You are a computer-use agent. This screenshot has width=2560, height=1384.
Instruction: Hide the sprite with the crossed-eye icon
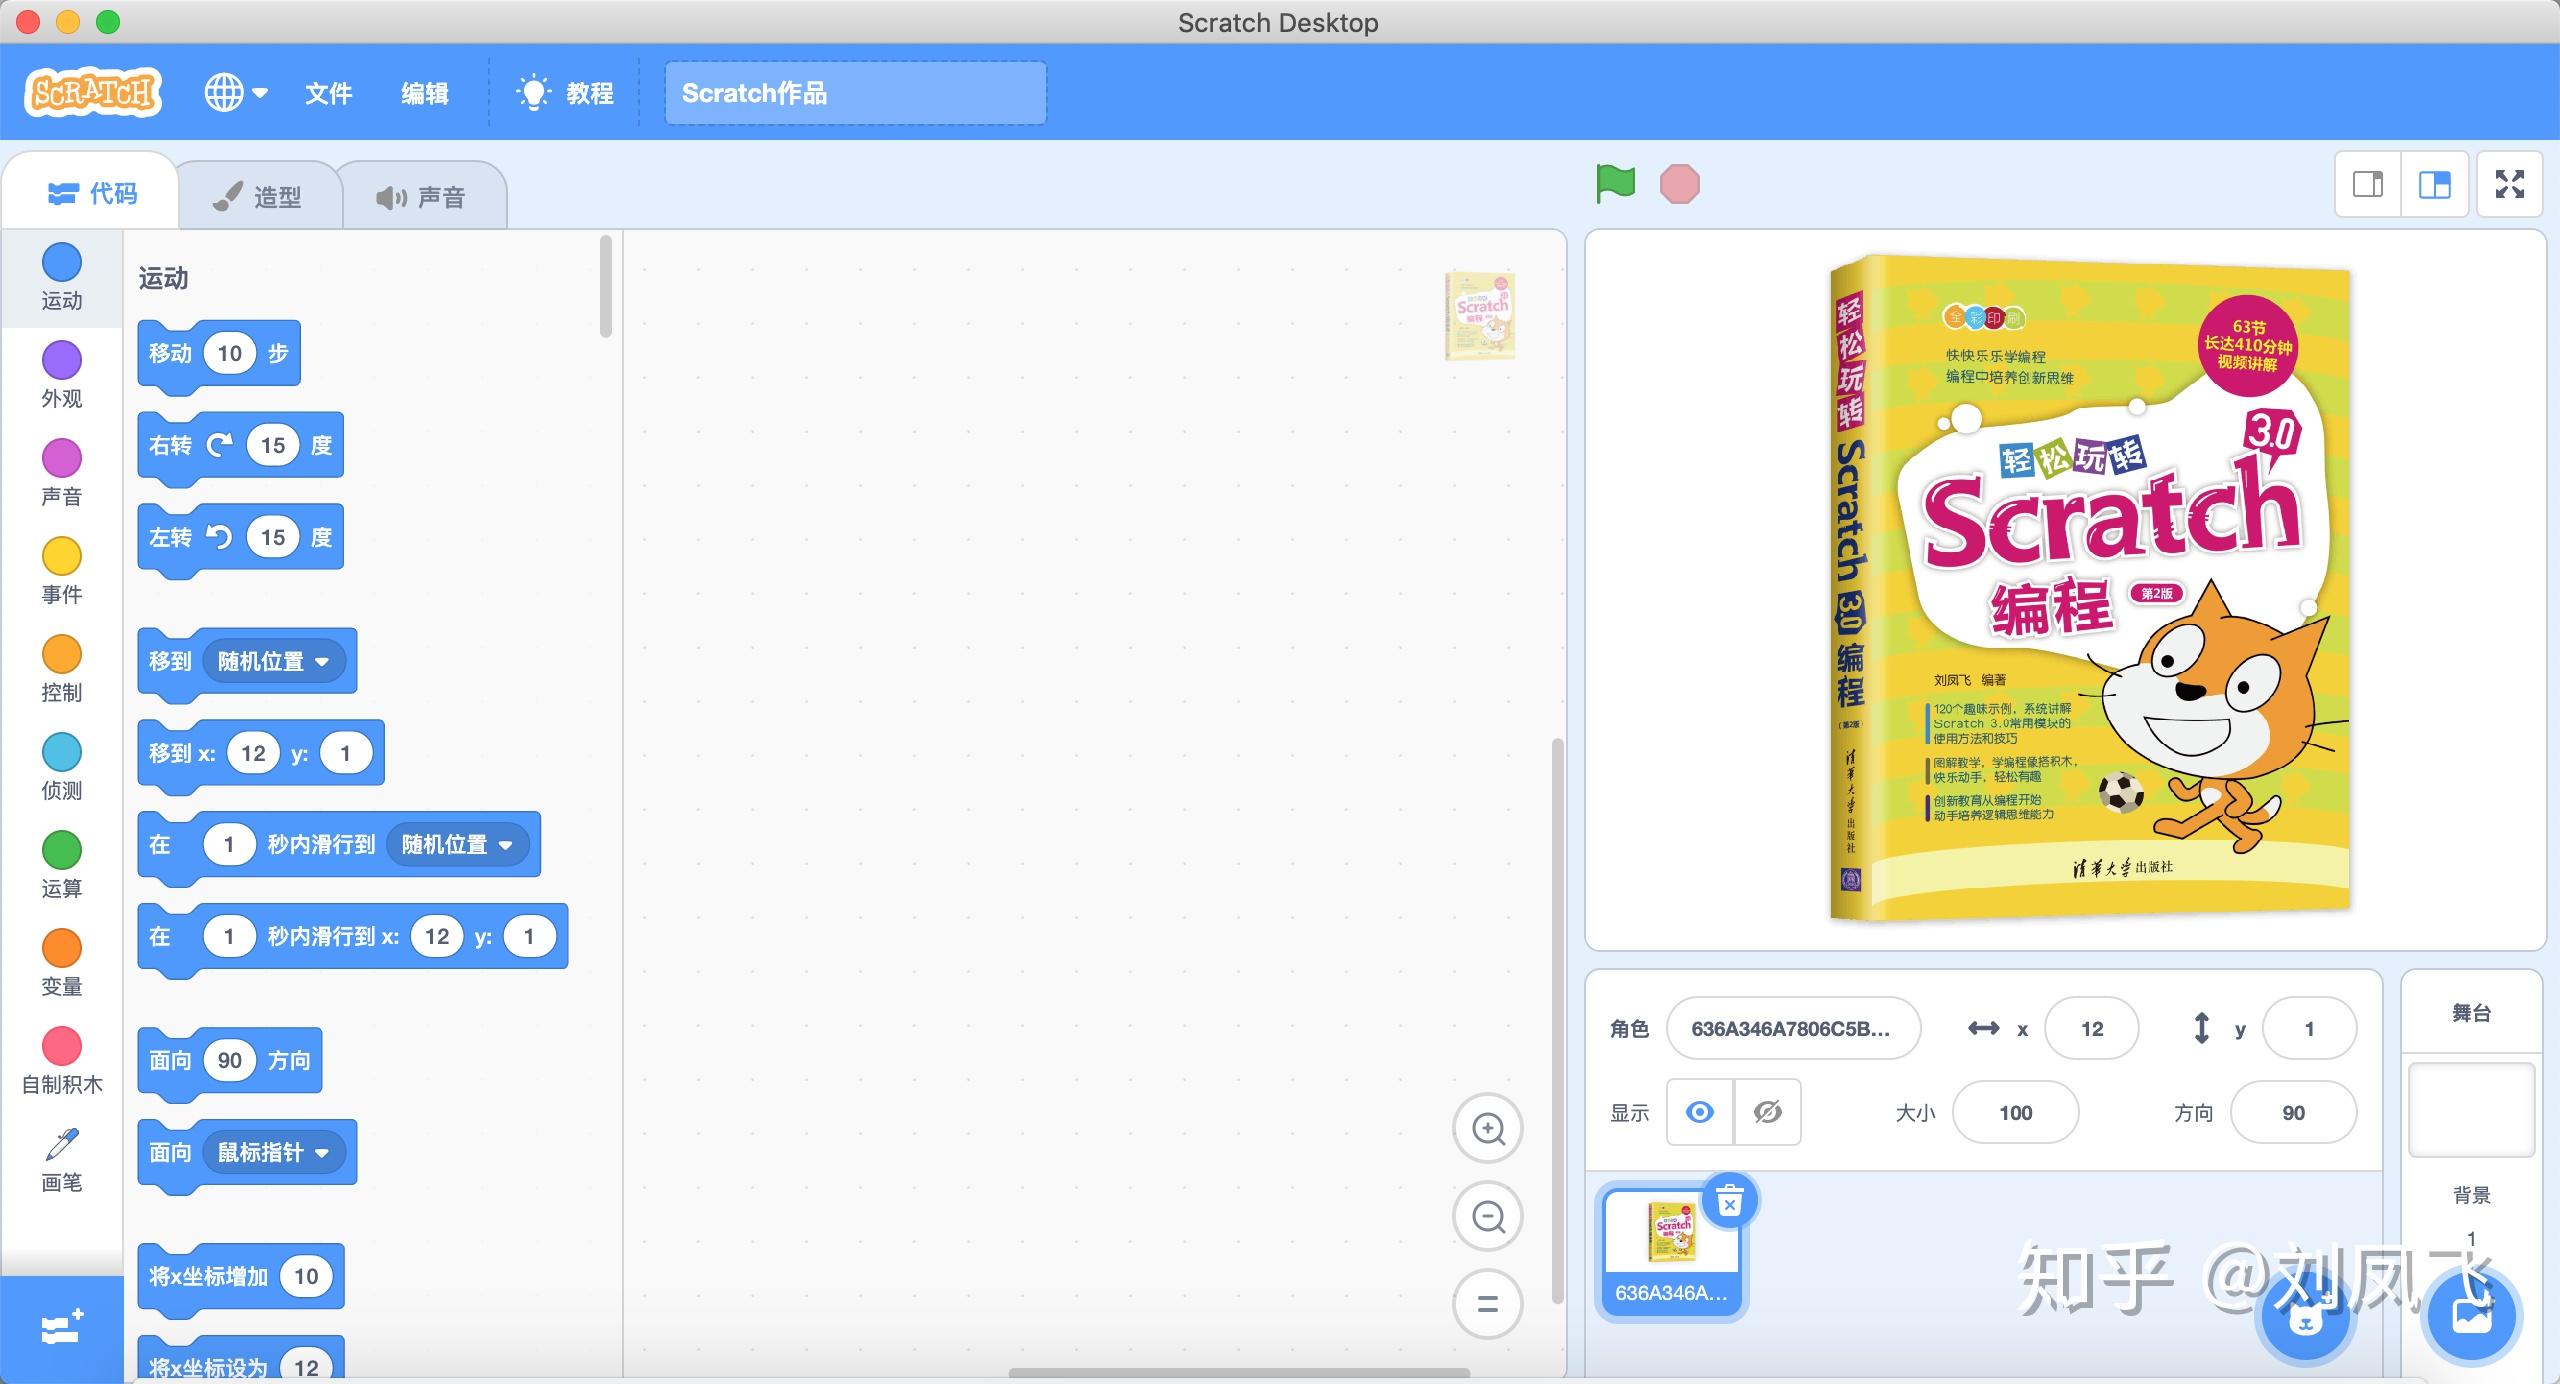(x=1767, y=1112)
